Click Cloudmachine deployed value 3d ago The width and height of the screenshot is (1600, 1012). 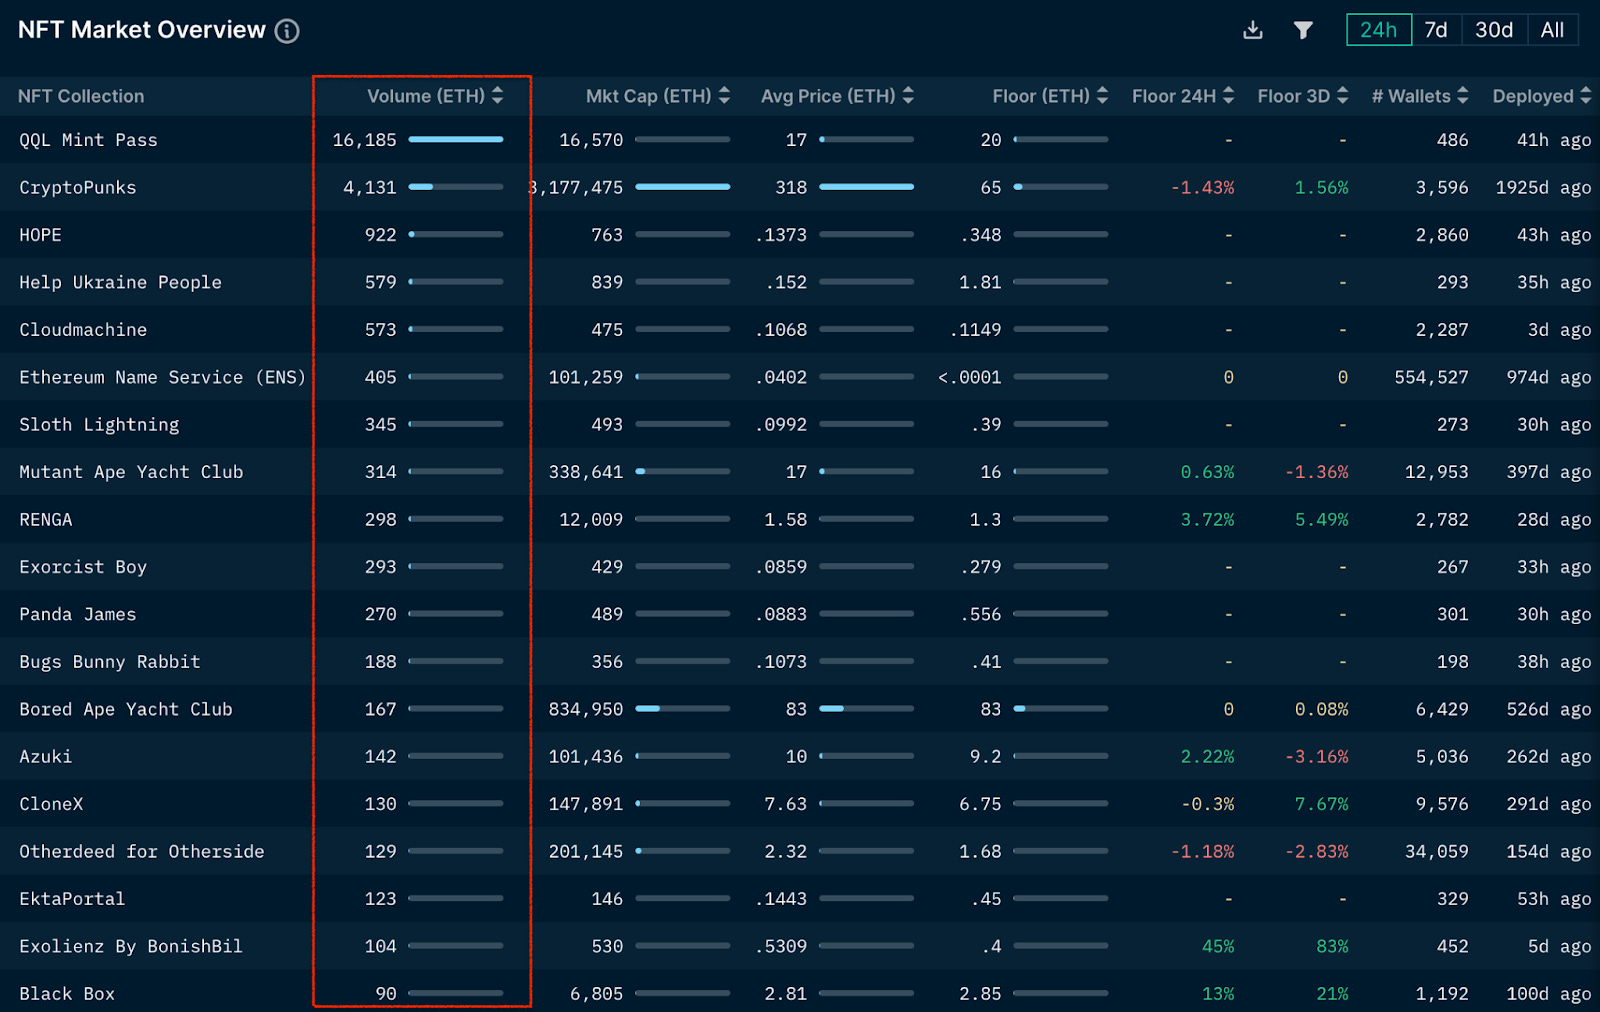point(1559,330)
